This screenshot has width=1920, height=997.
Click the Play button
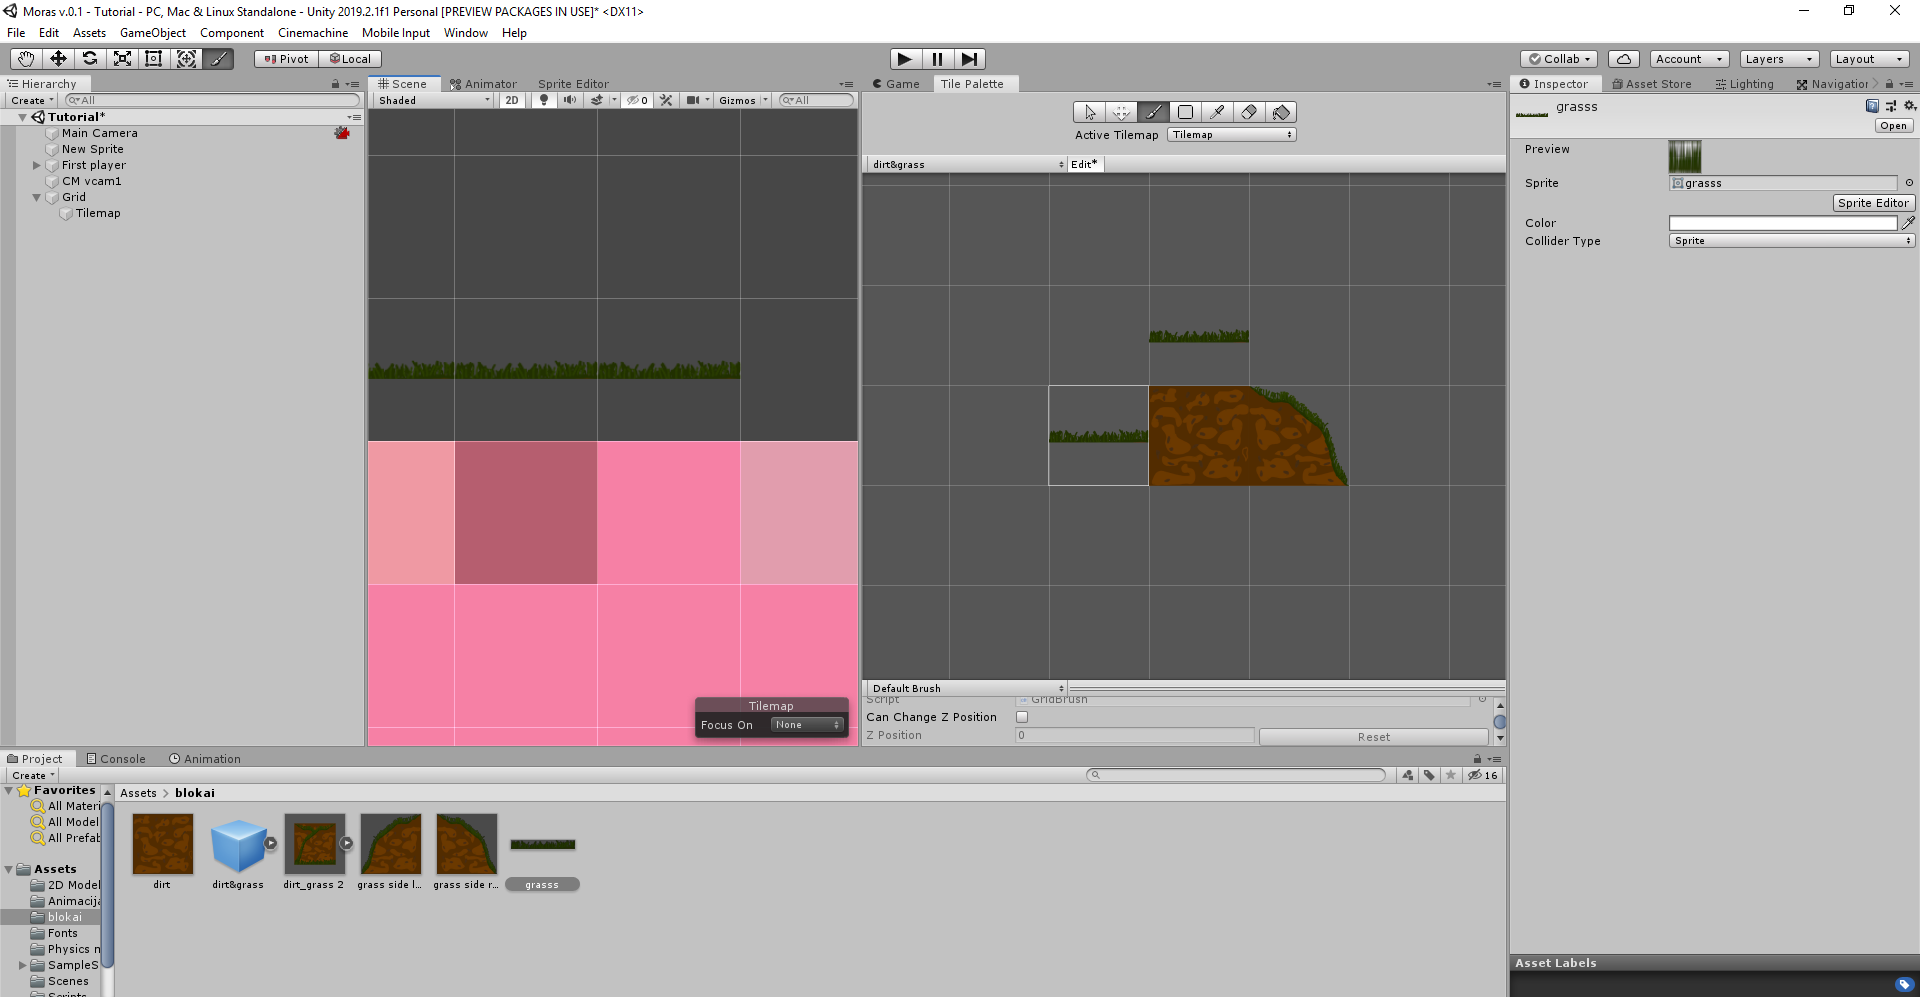point(905,59)
